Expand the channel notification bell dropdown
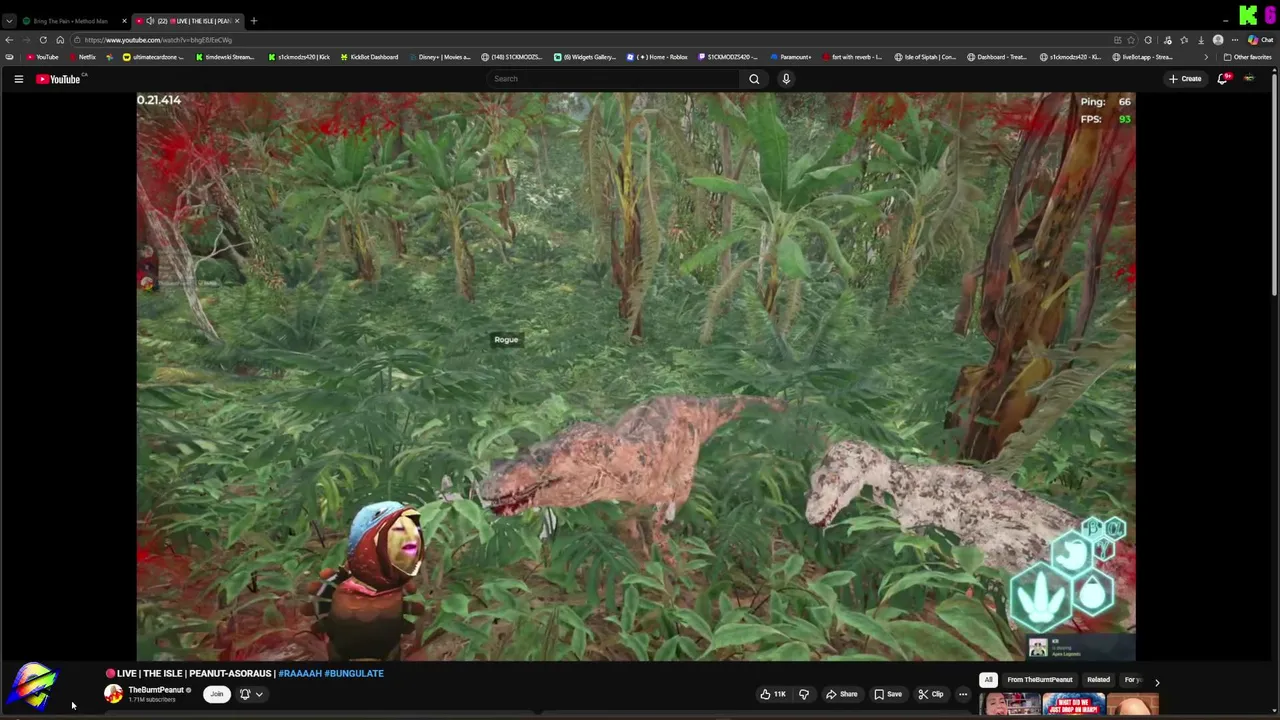1280x720 pixels. coord(251,694)
